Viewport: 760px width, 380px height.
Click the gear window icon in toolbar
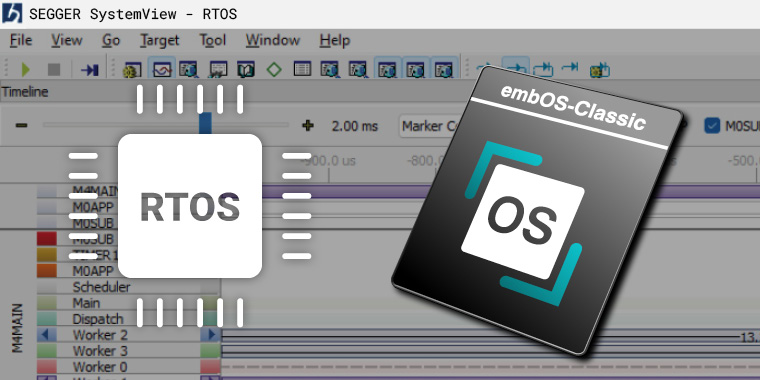132,70
